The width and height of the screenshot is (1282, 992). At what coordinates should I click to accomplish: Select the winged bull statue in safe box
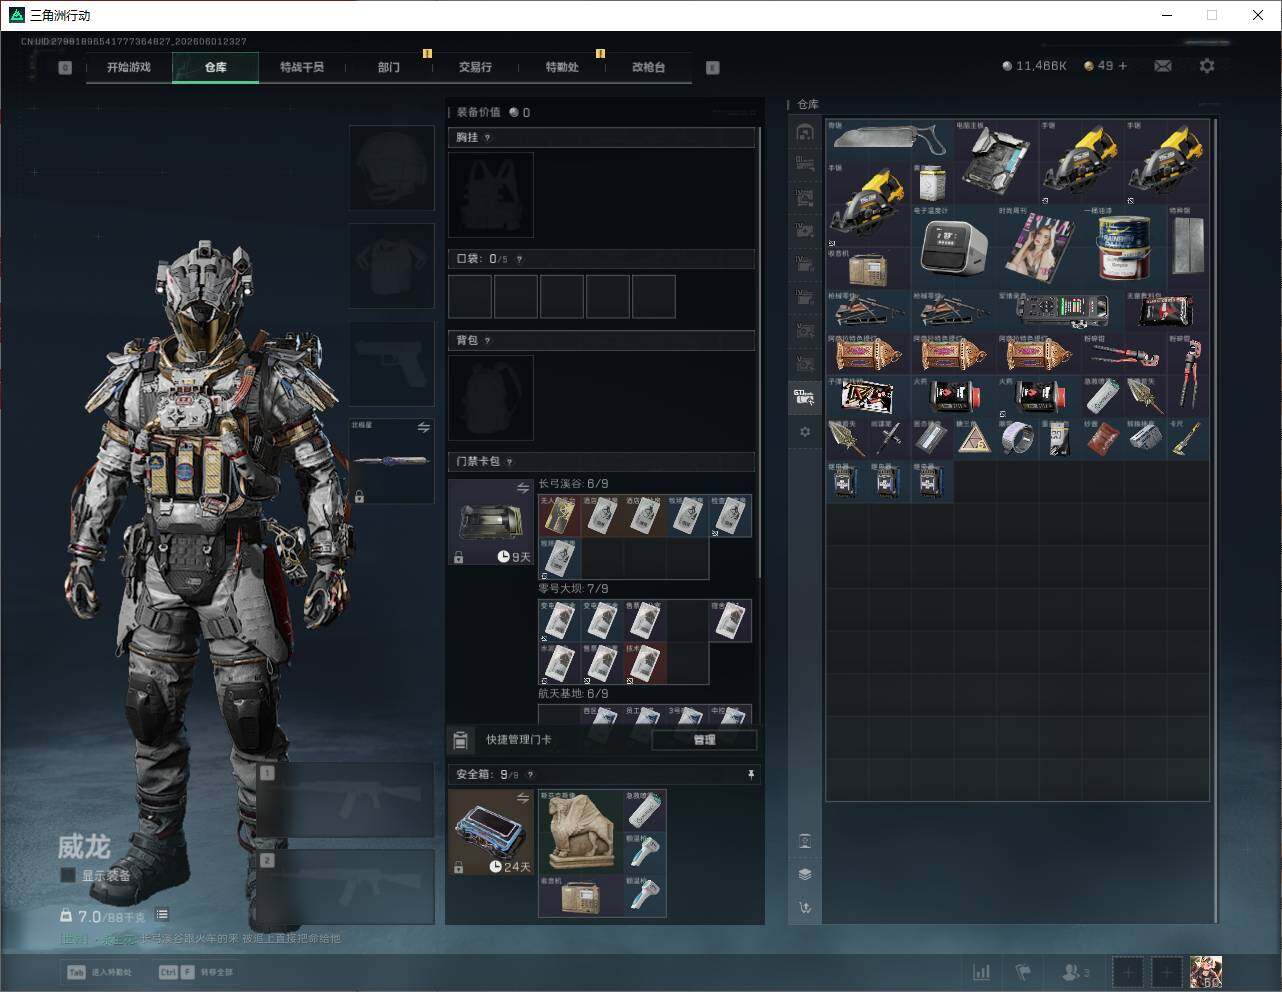[x=581, y=832]
